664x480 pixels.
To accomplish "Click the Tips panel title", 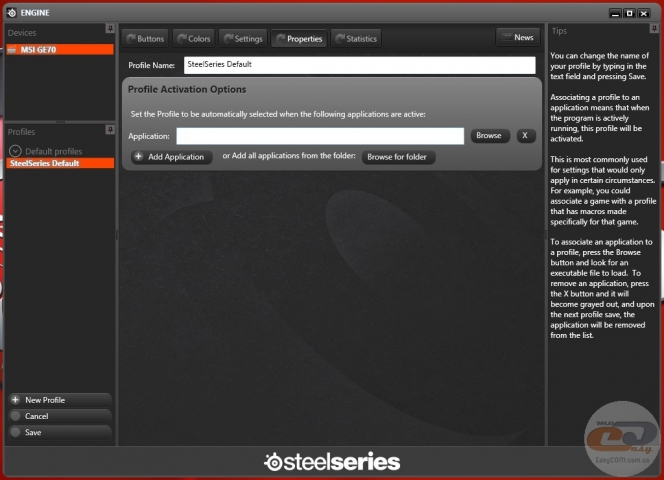I will [x=559, y=31].
